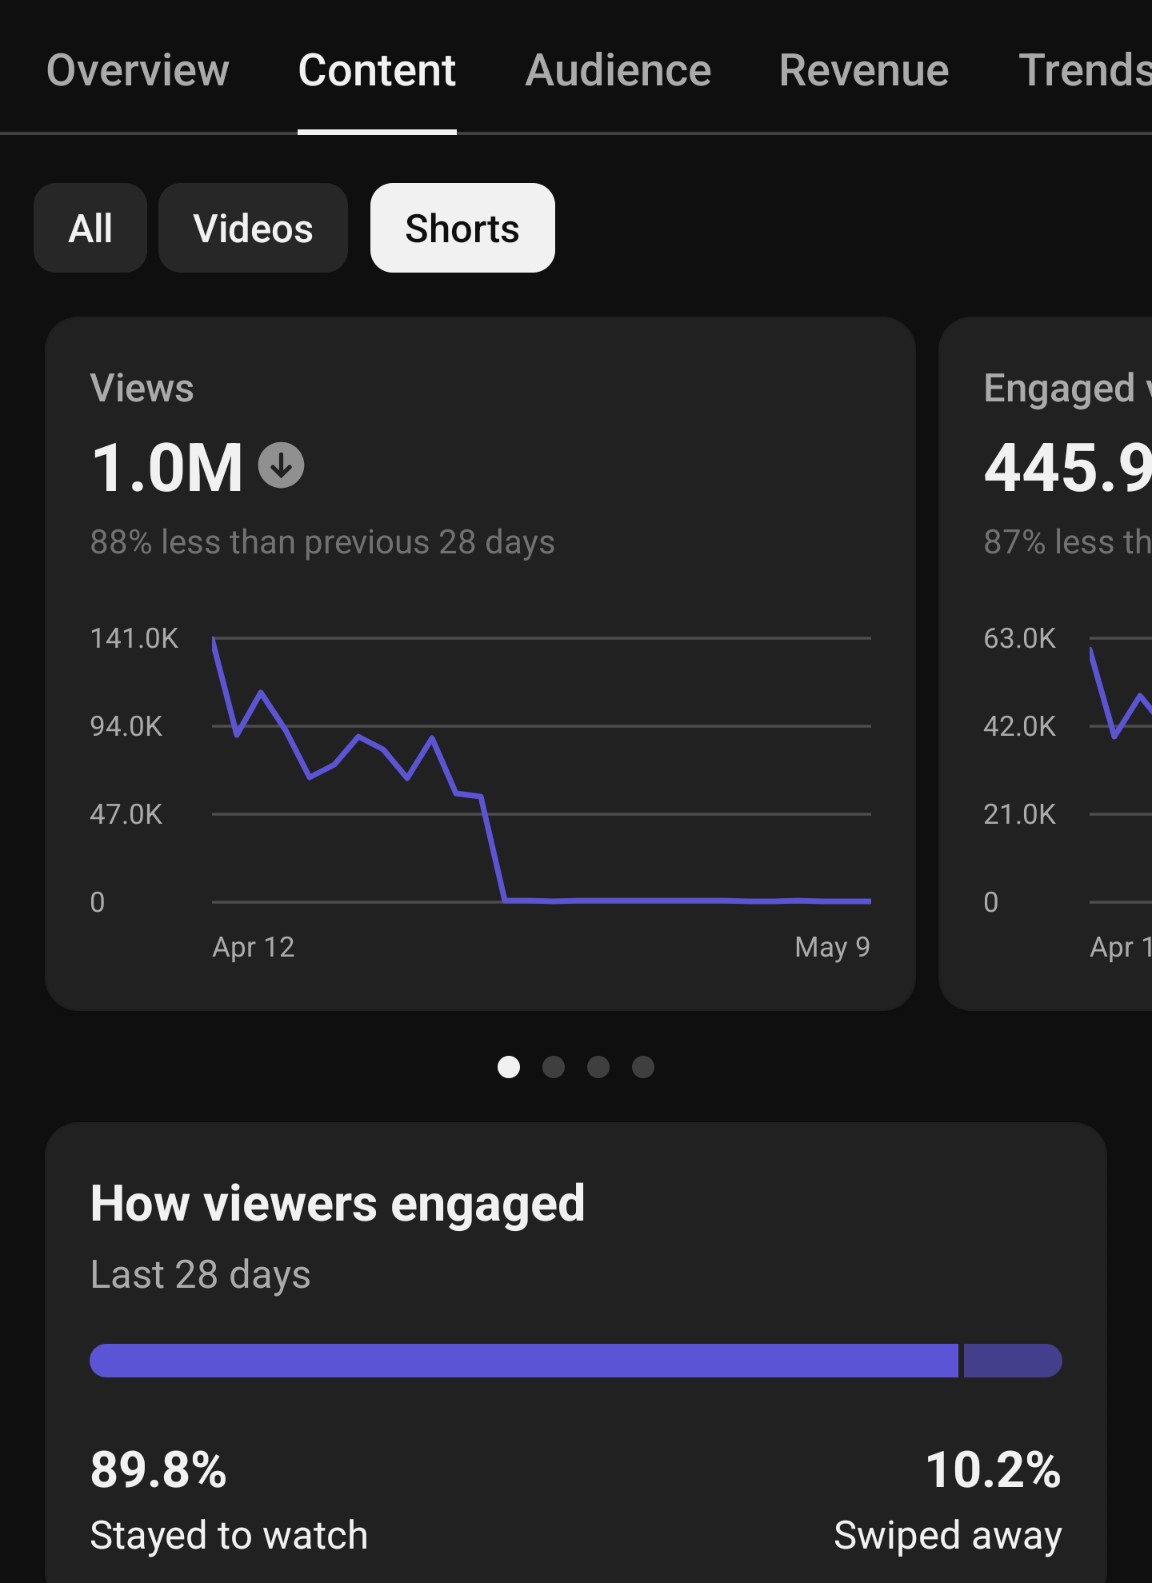The width and height of the screenshot is (1152, 1583).
Task: Open the Trends tab
Action: click(x=1085, y=70)
